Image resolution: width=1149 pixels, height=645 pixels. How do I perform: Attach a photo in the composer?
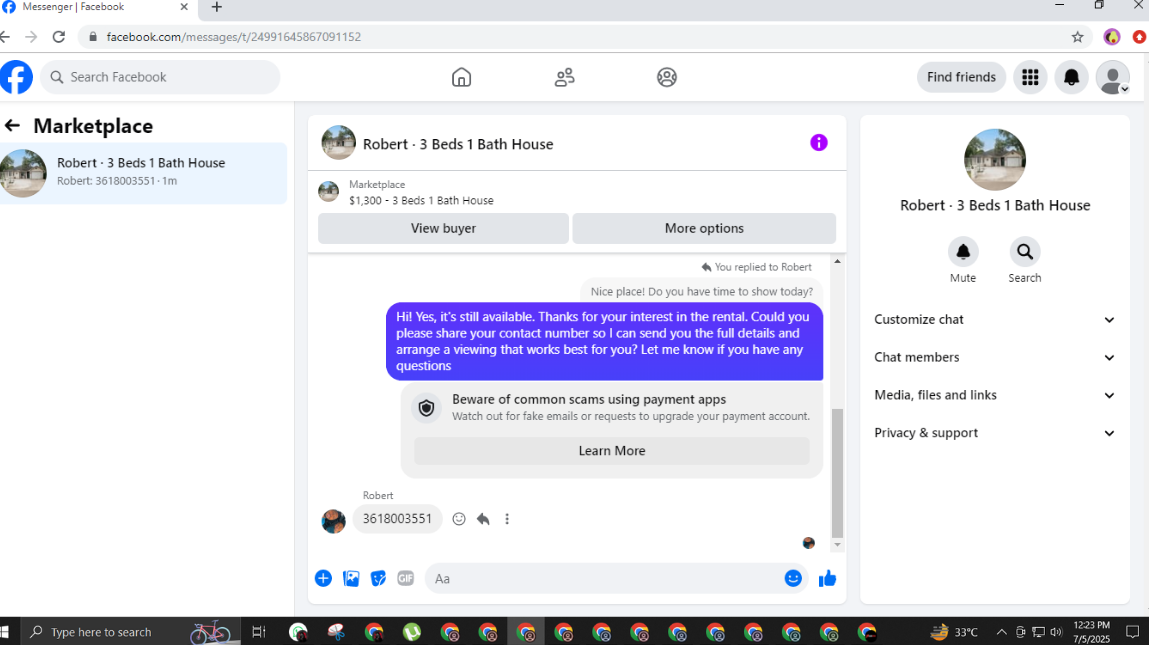pyautogui.click(x=351, y=578)
